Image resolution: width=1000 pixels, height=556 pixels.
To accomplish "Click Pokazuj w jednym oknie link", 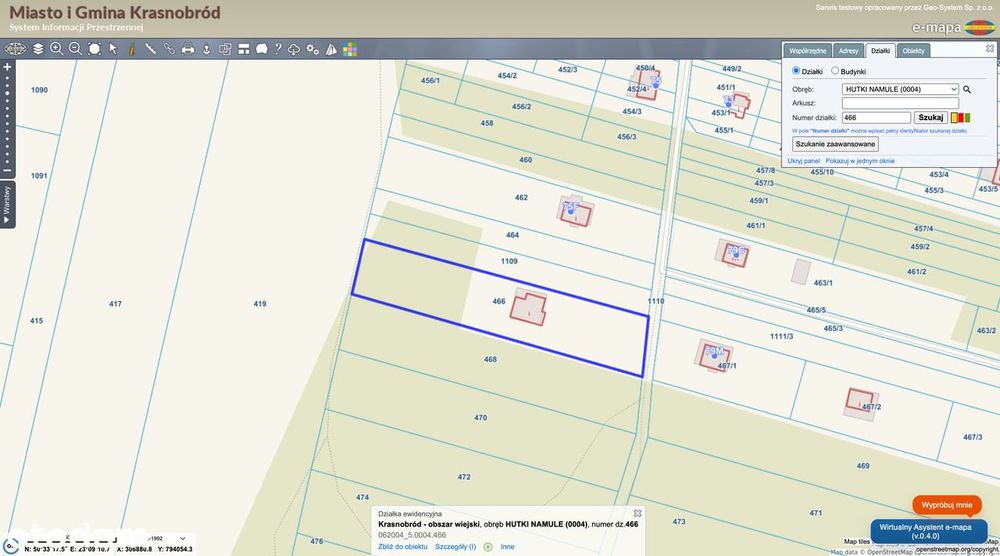I will 860,161.
